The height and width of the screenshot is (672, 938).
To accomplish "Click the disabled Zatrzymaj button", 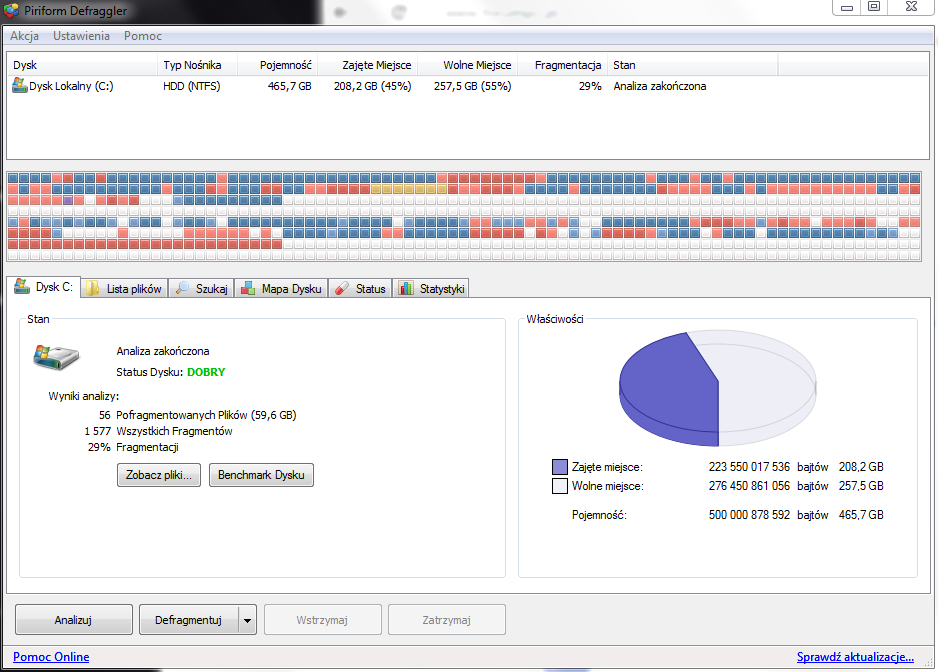I will (446, 619).
